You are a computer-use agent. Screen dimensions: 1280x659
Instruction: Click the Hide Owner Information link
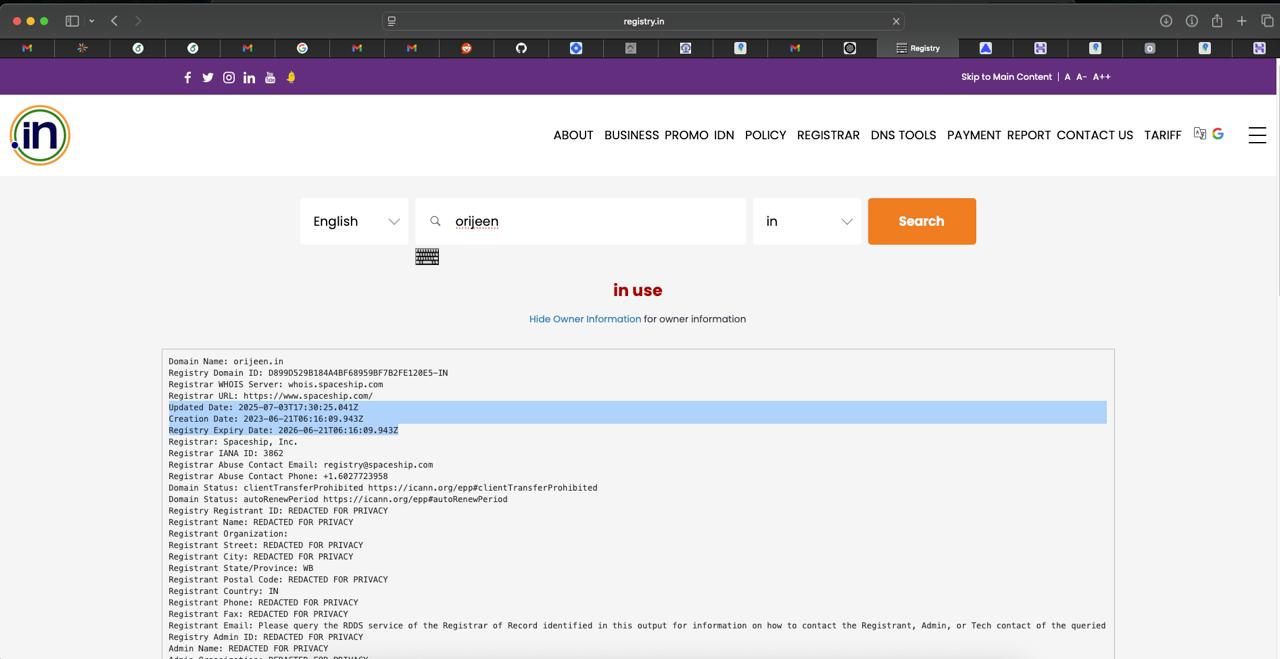coord(585,319)
